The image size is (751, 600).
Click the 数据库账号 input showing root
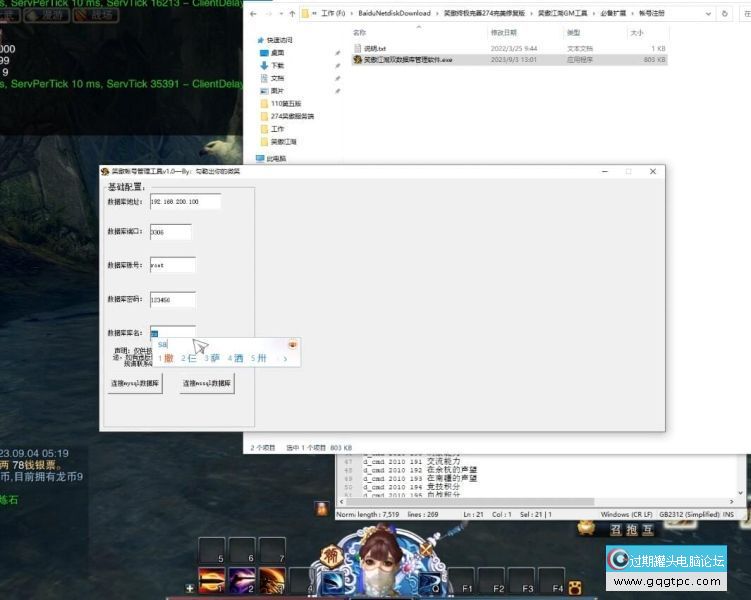173,265
